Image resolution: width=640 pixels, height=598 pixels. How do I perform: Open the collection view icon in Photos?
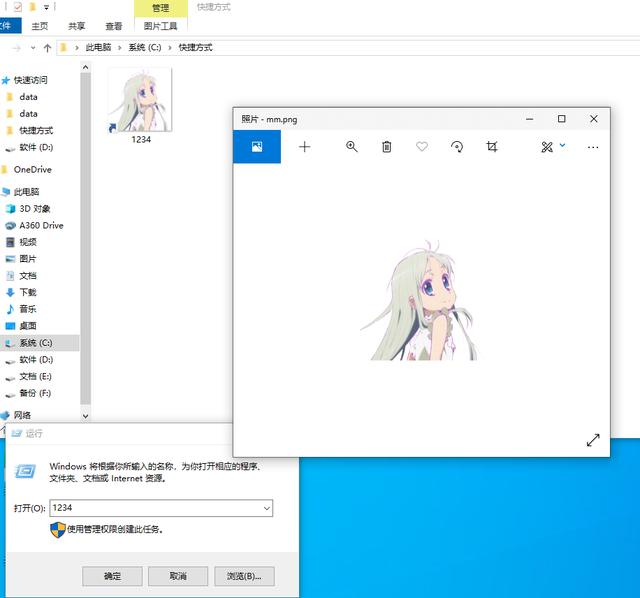pyautogui.click(x=257, y=147)
